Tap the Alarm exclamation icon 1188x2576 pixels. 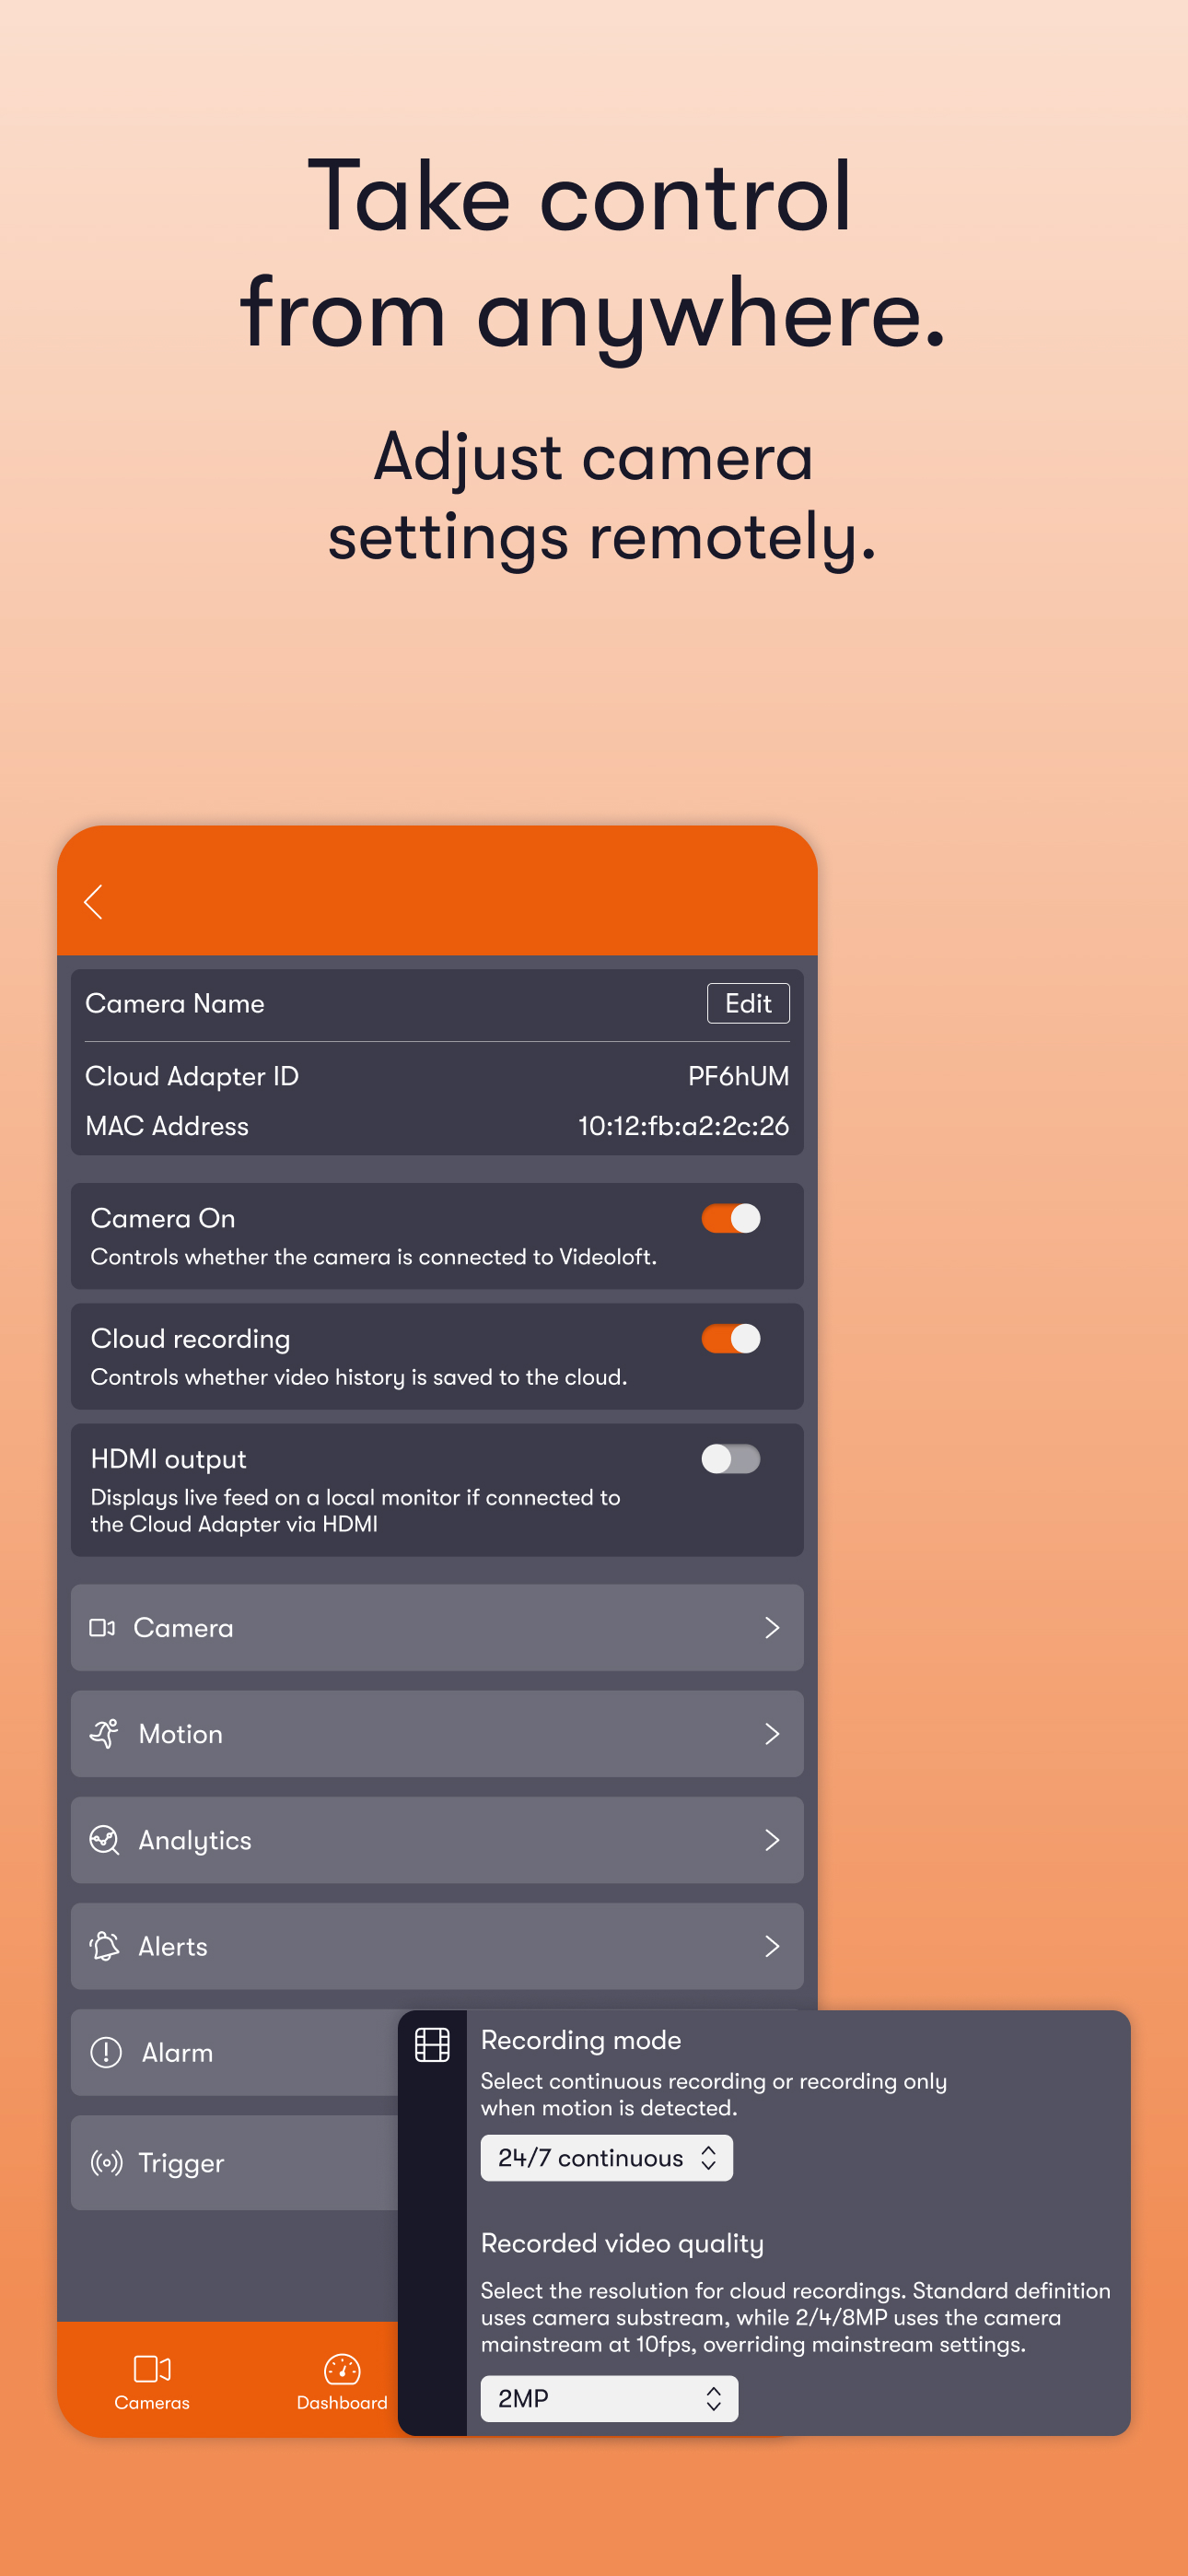click(x=106, y=2052)
